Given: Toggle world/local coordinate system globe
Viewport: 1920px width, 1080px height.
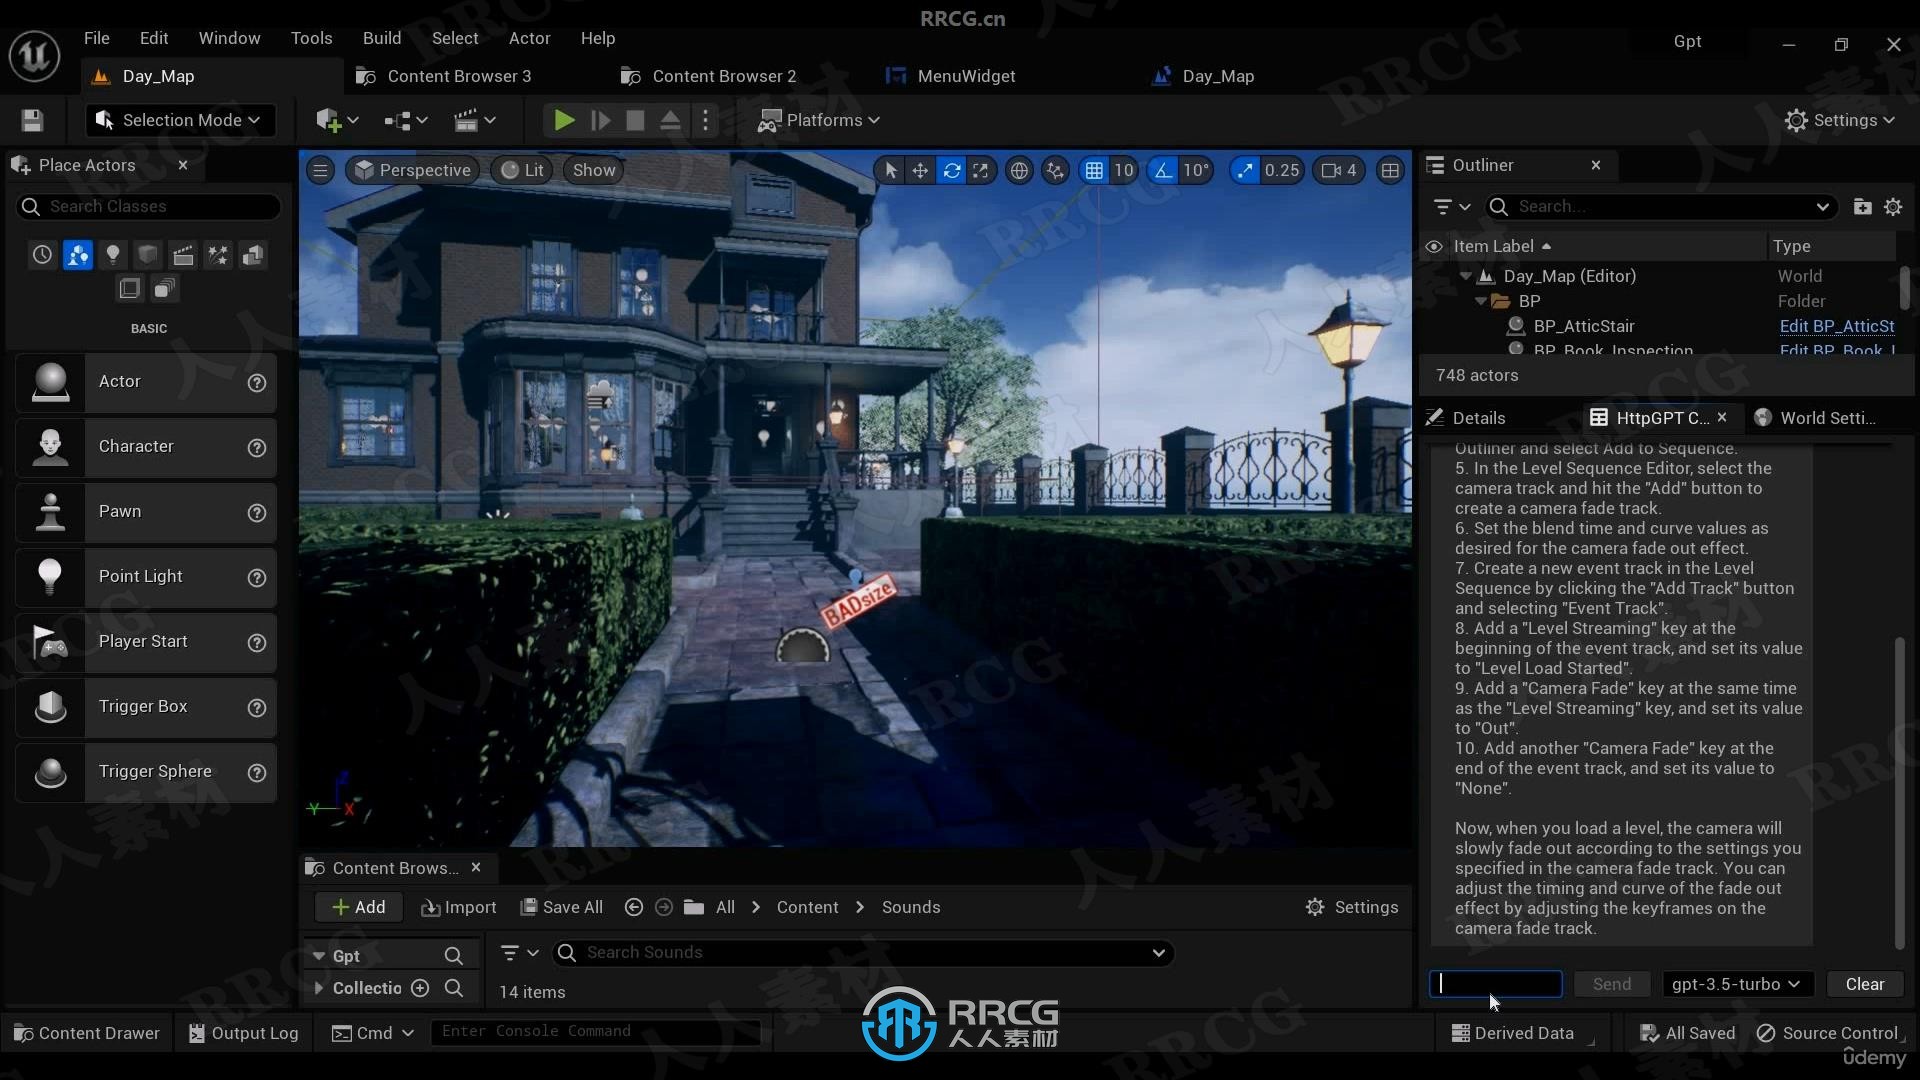Looking at the screenshot, I should point(1019,170).
